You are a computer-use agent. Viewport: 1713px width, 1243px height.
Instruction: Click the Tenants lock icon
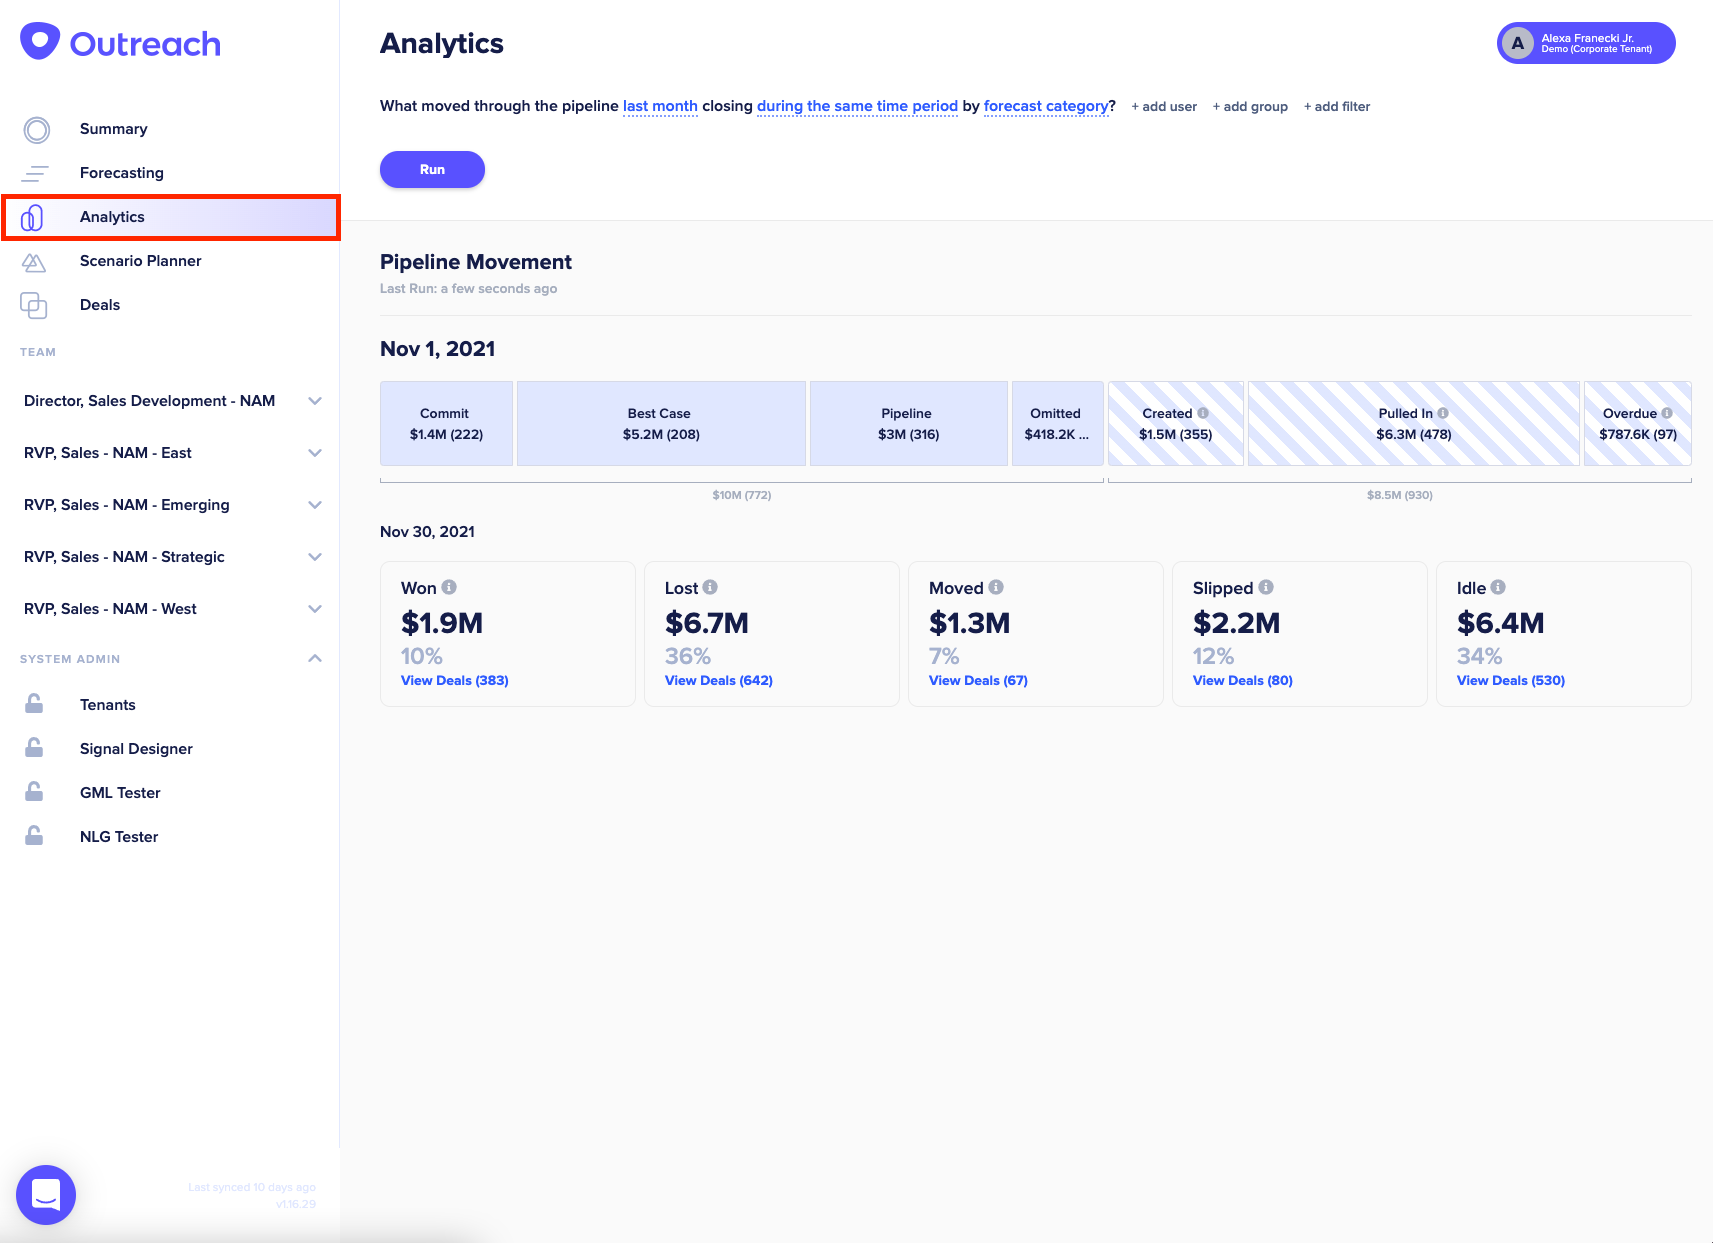(34, 704)
